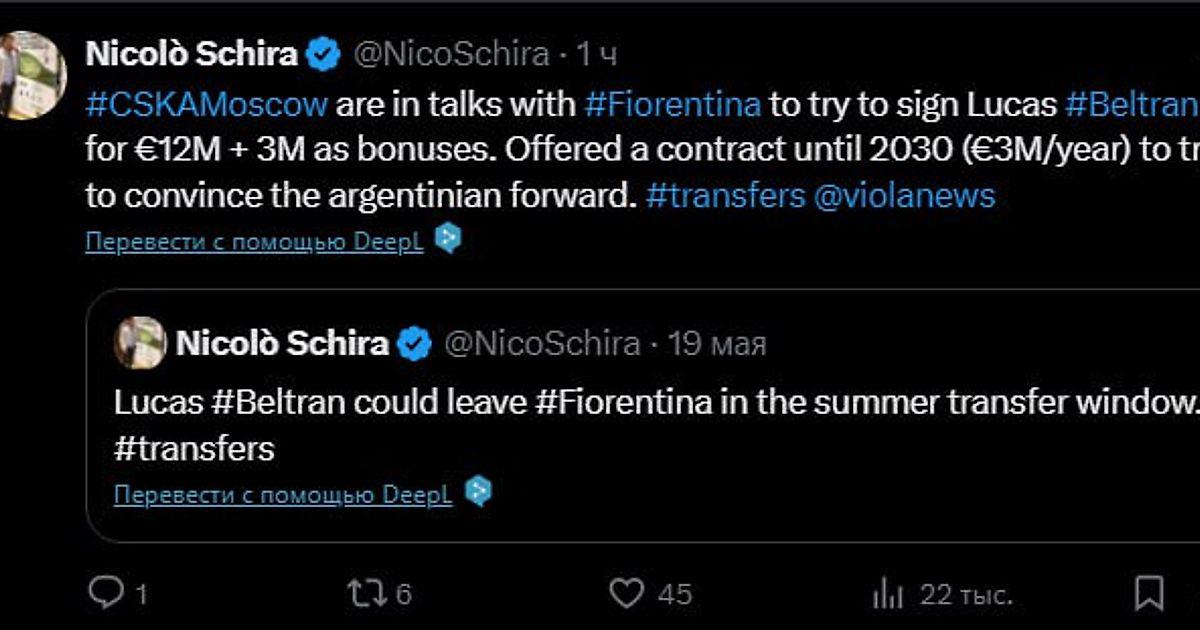
Task: Open the #Beltran hashtag in main tweet
Action: click(x=1131, y=104)
